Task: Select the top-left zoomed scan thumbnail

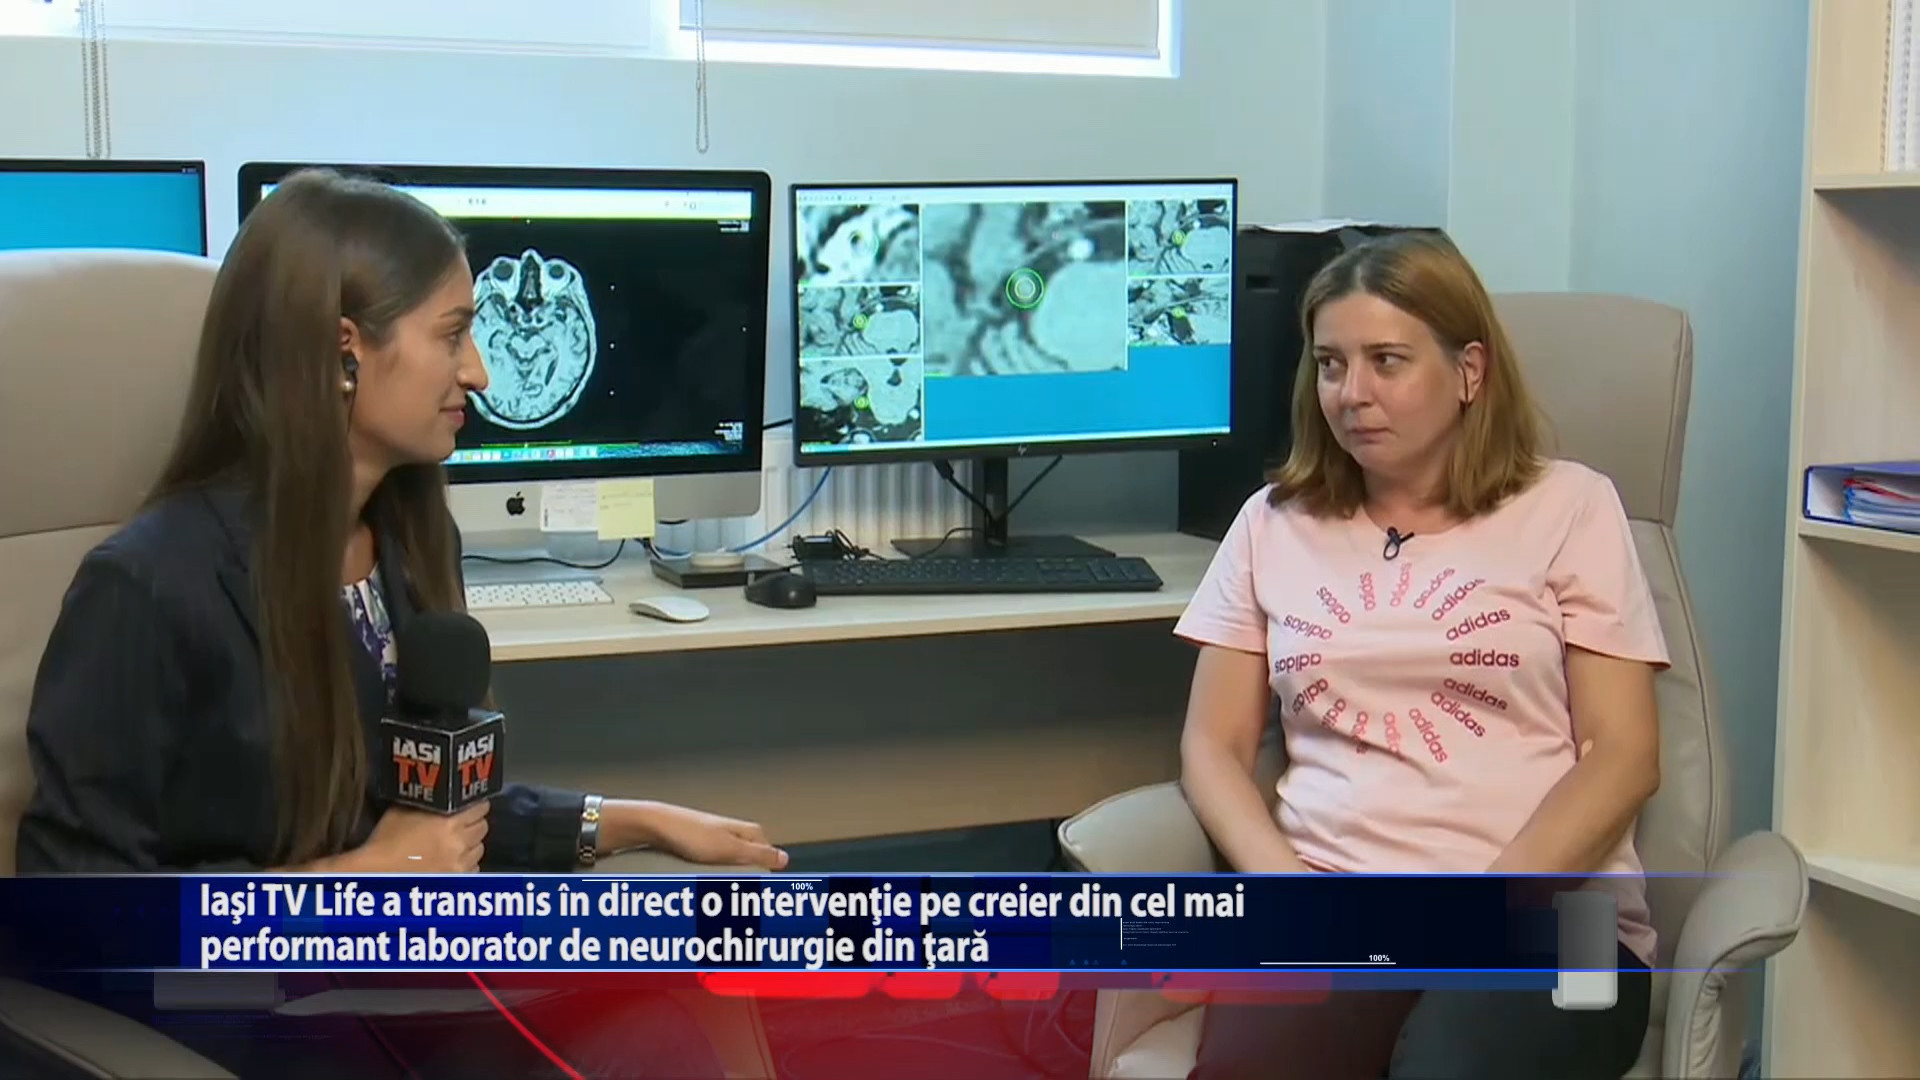Action: point(858,243)
